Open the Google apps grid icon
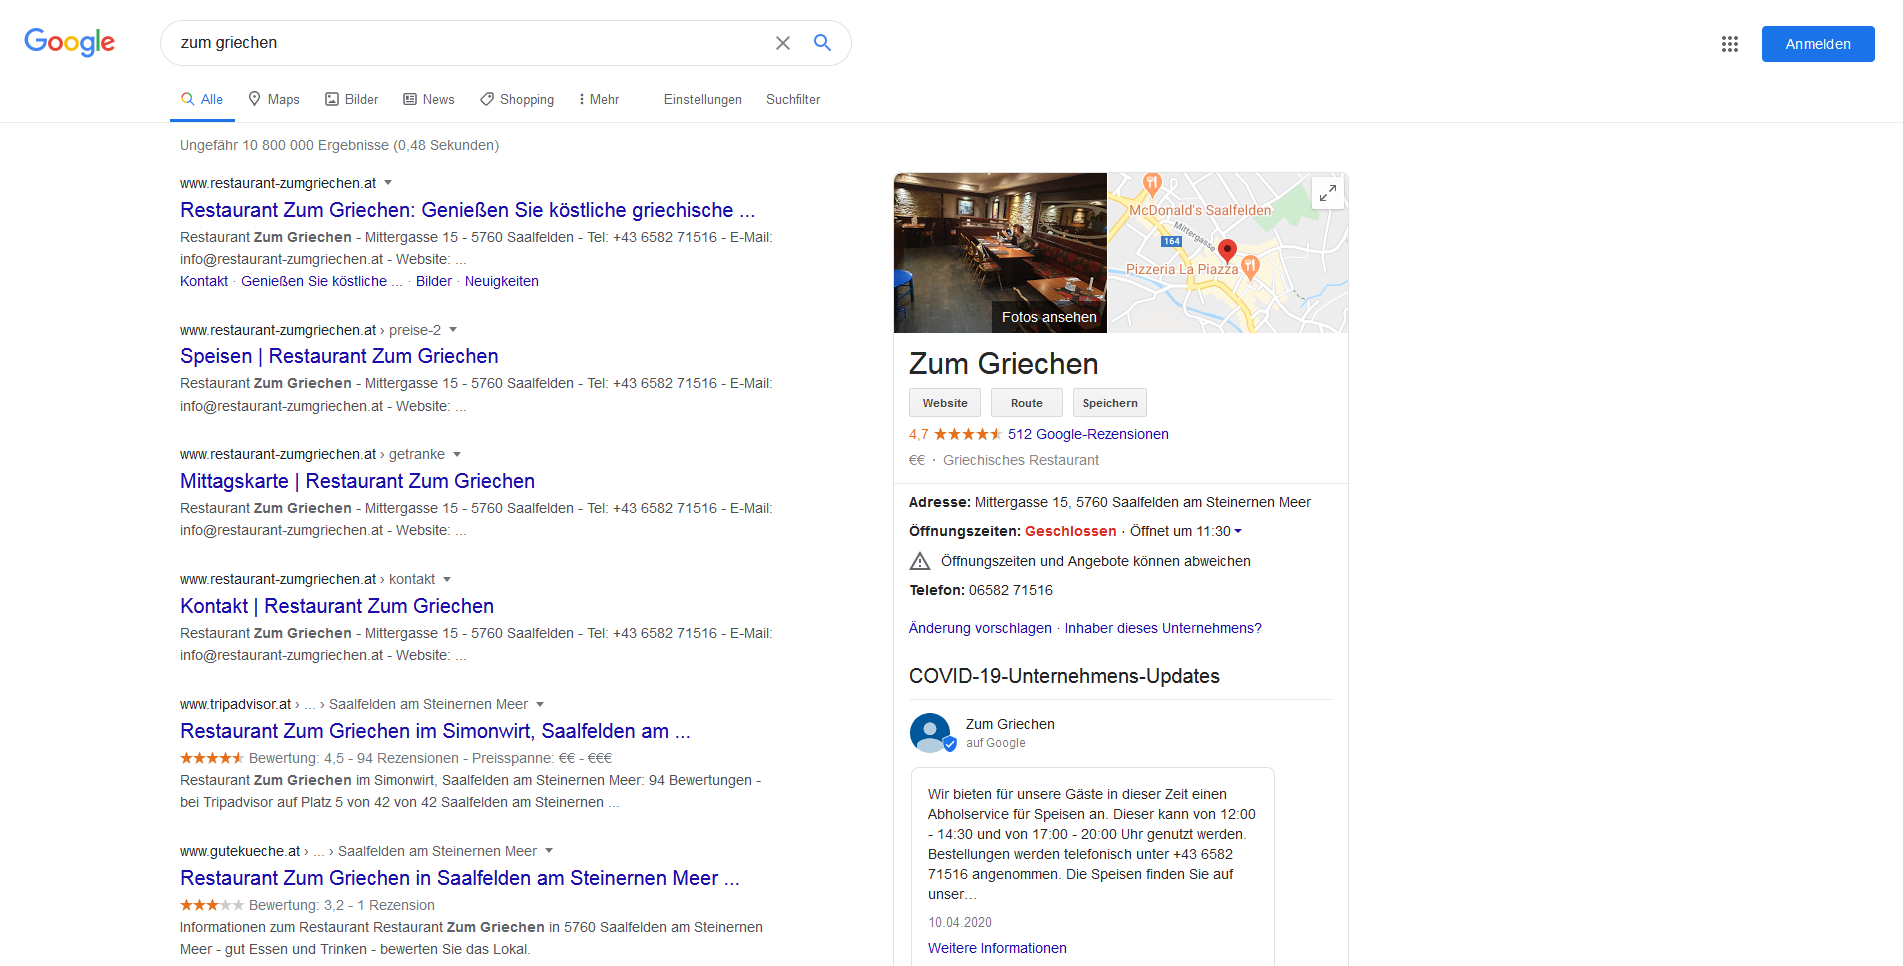 [1730, 44]
